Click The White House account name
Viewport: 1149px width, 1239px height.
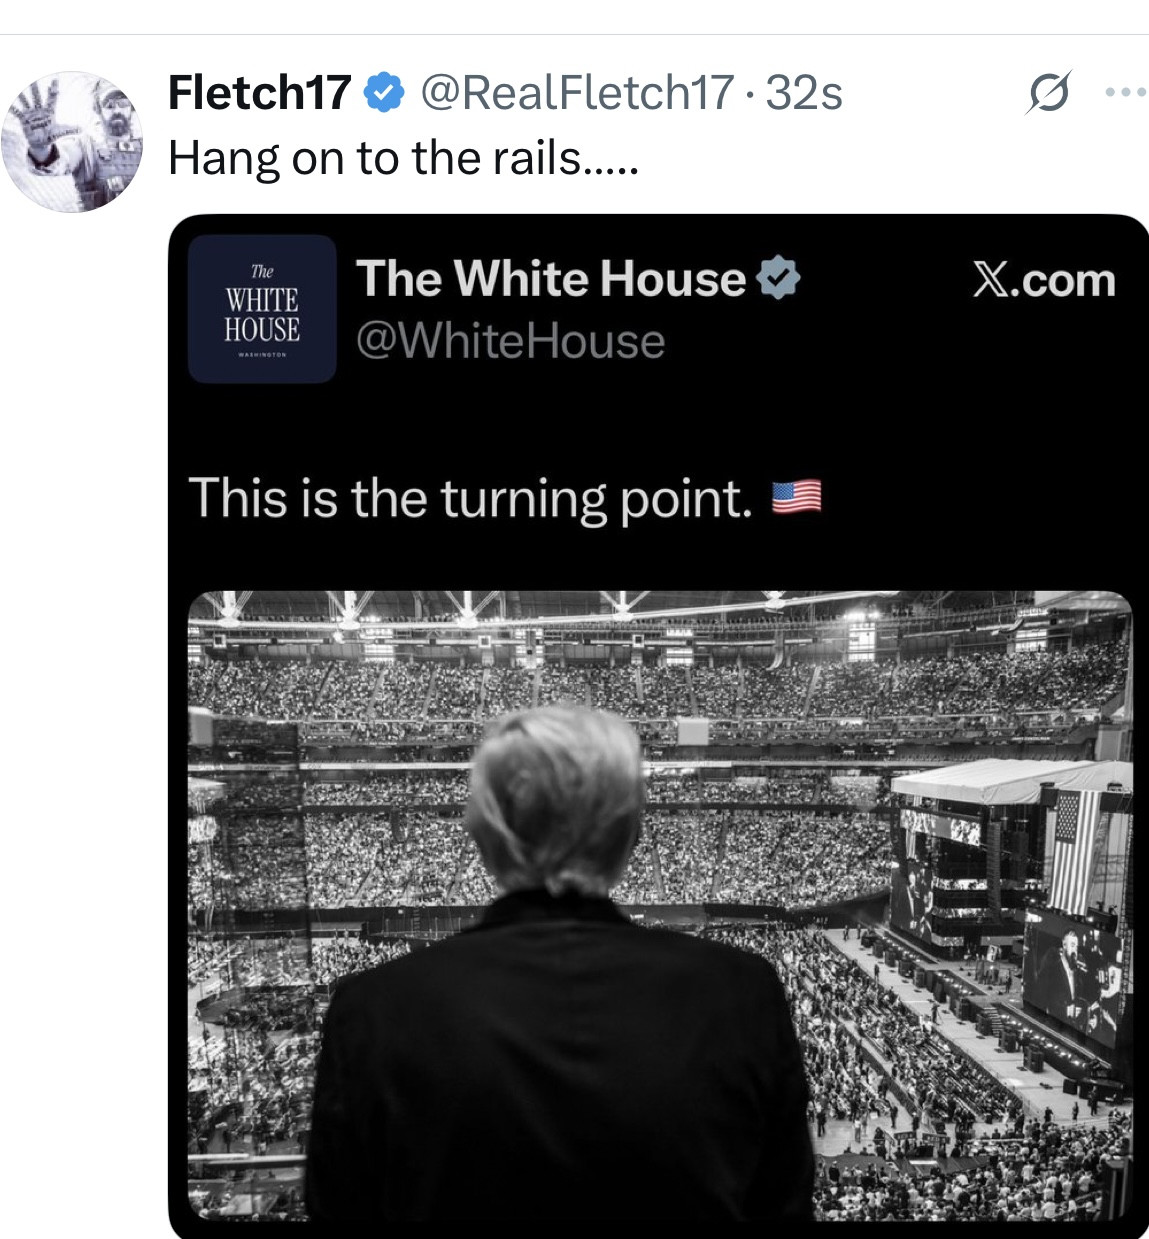pyautogui.click(x=550, y=278)
